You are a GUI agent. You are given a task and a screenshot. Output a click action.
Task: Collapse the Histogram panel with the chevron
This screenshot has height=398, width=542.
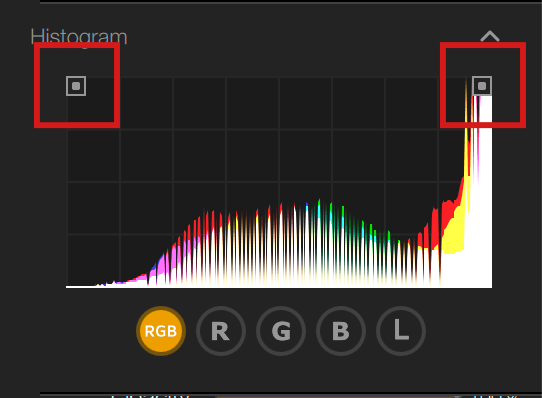[x=490, y=36]
